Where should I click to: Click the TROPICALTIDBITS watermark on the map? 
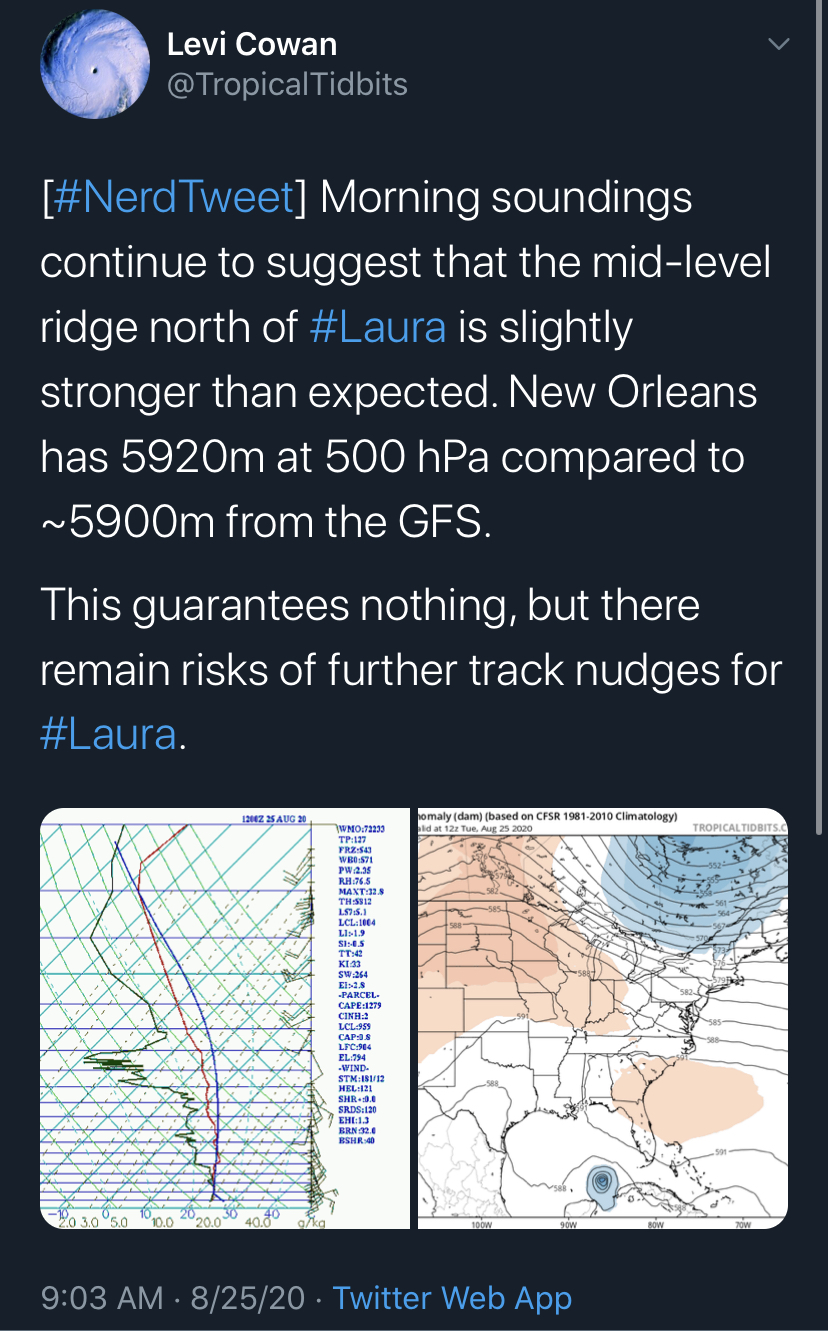click(738, 829)
